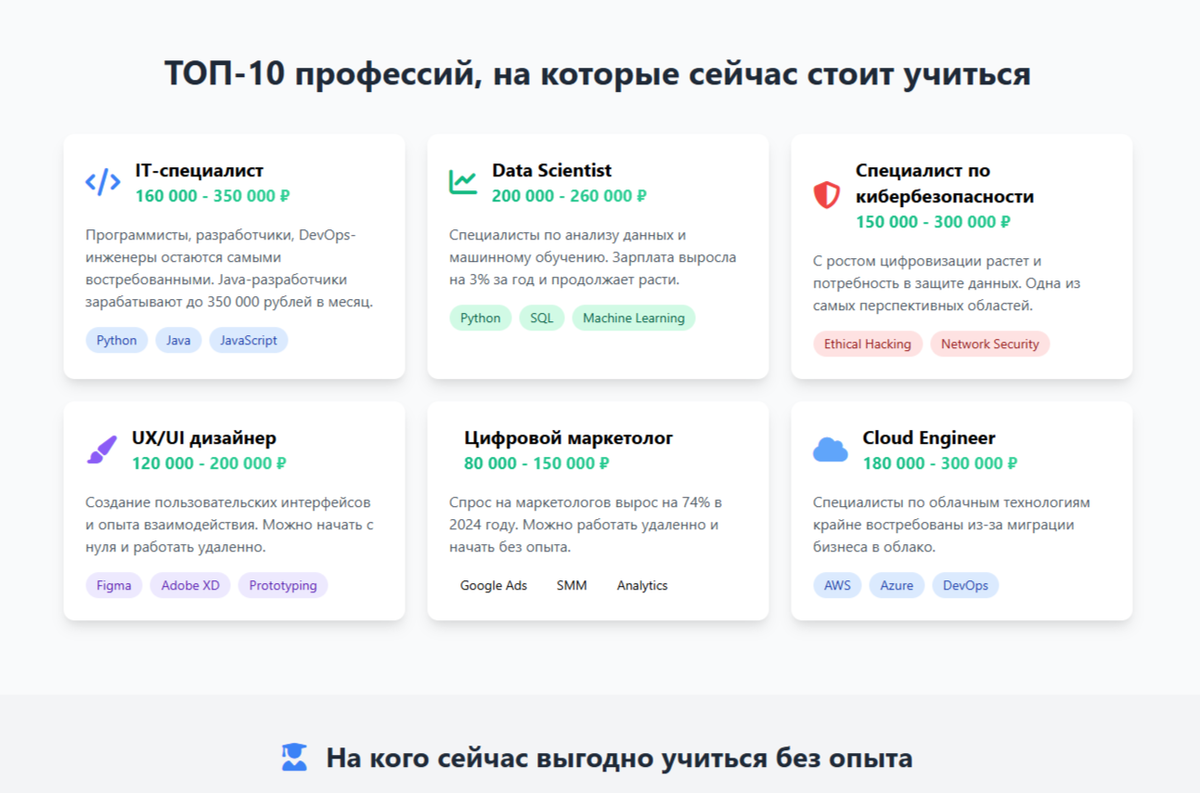Image resolution: width=1200 pixels, height=793 pixels.
Task: Click the Ethical Hacking tag
Action: [868, 344]
